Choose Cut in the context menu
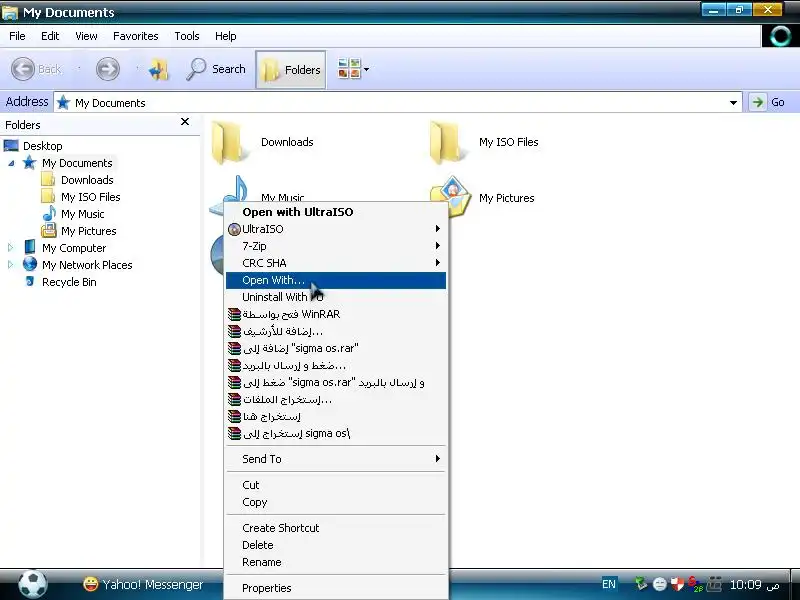800x600 pixels. coord(336,485)
